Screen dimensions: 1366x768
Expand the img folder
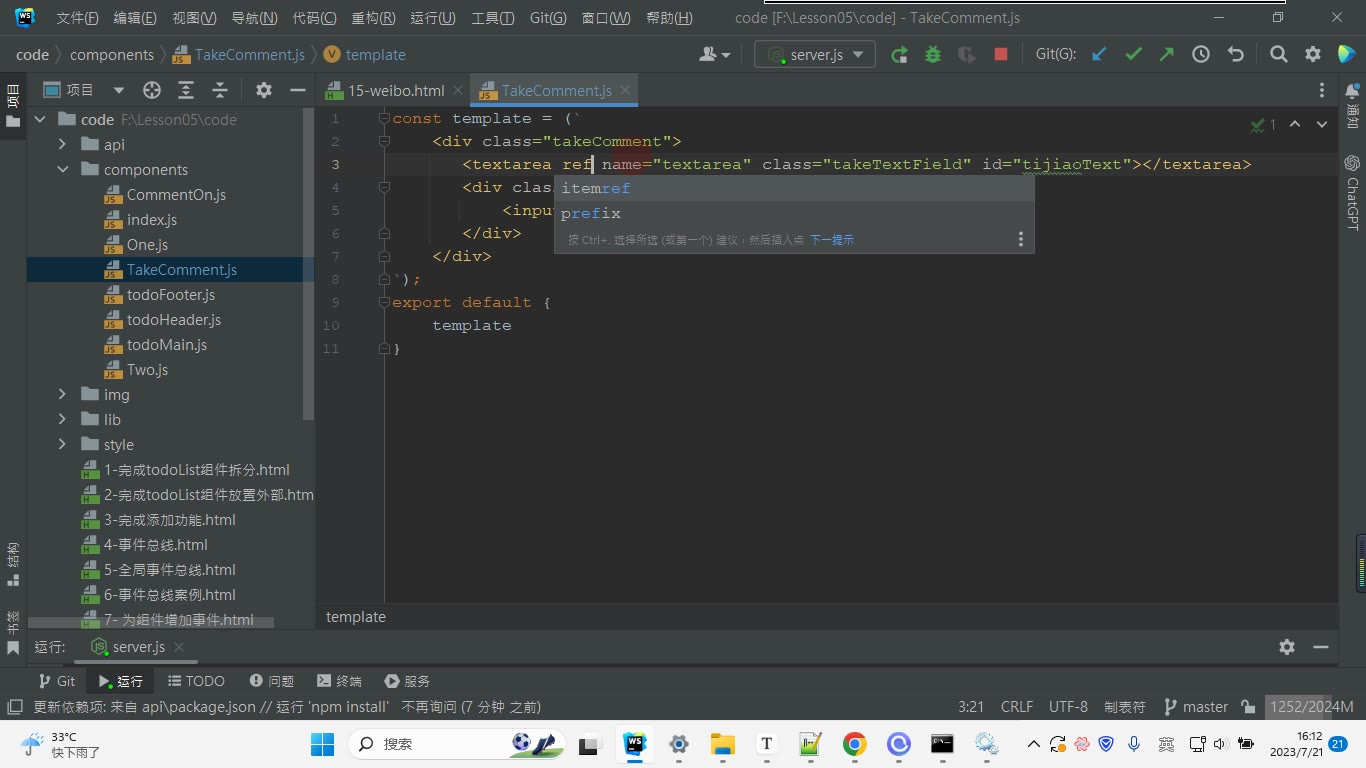point(62,395)
